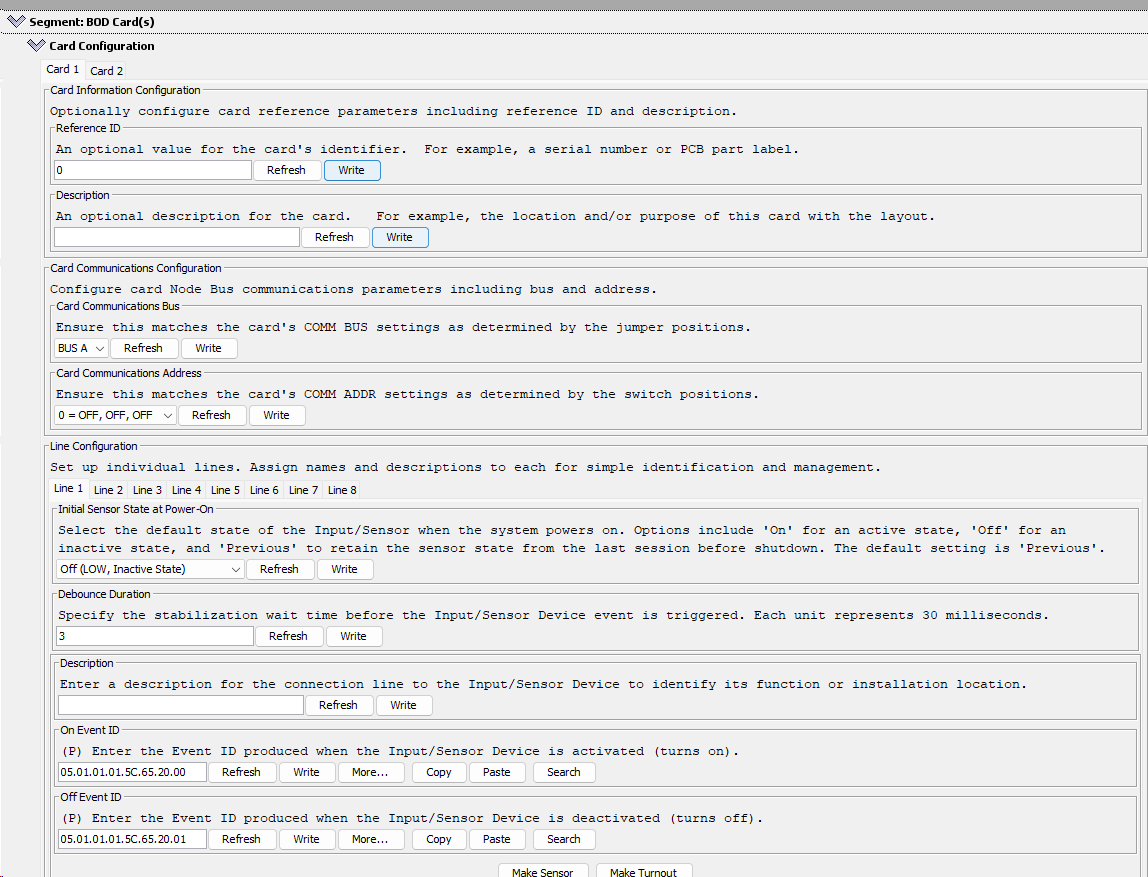Click the Off Event ID input field
The image size is (1148, 877).
pyautogui.click(x=133, y=840)
